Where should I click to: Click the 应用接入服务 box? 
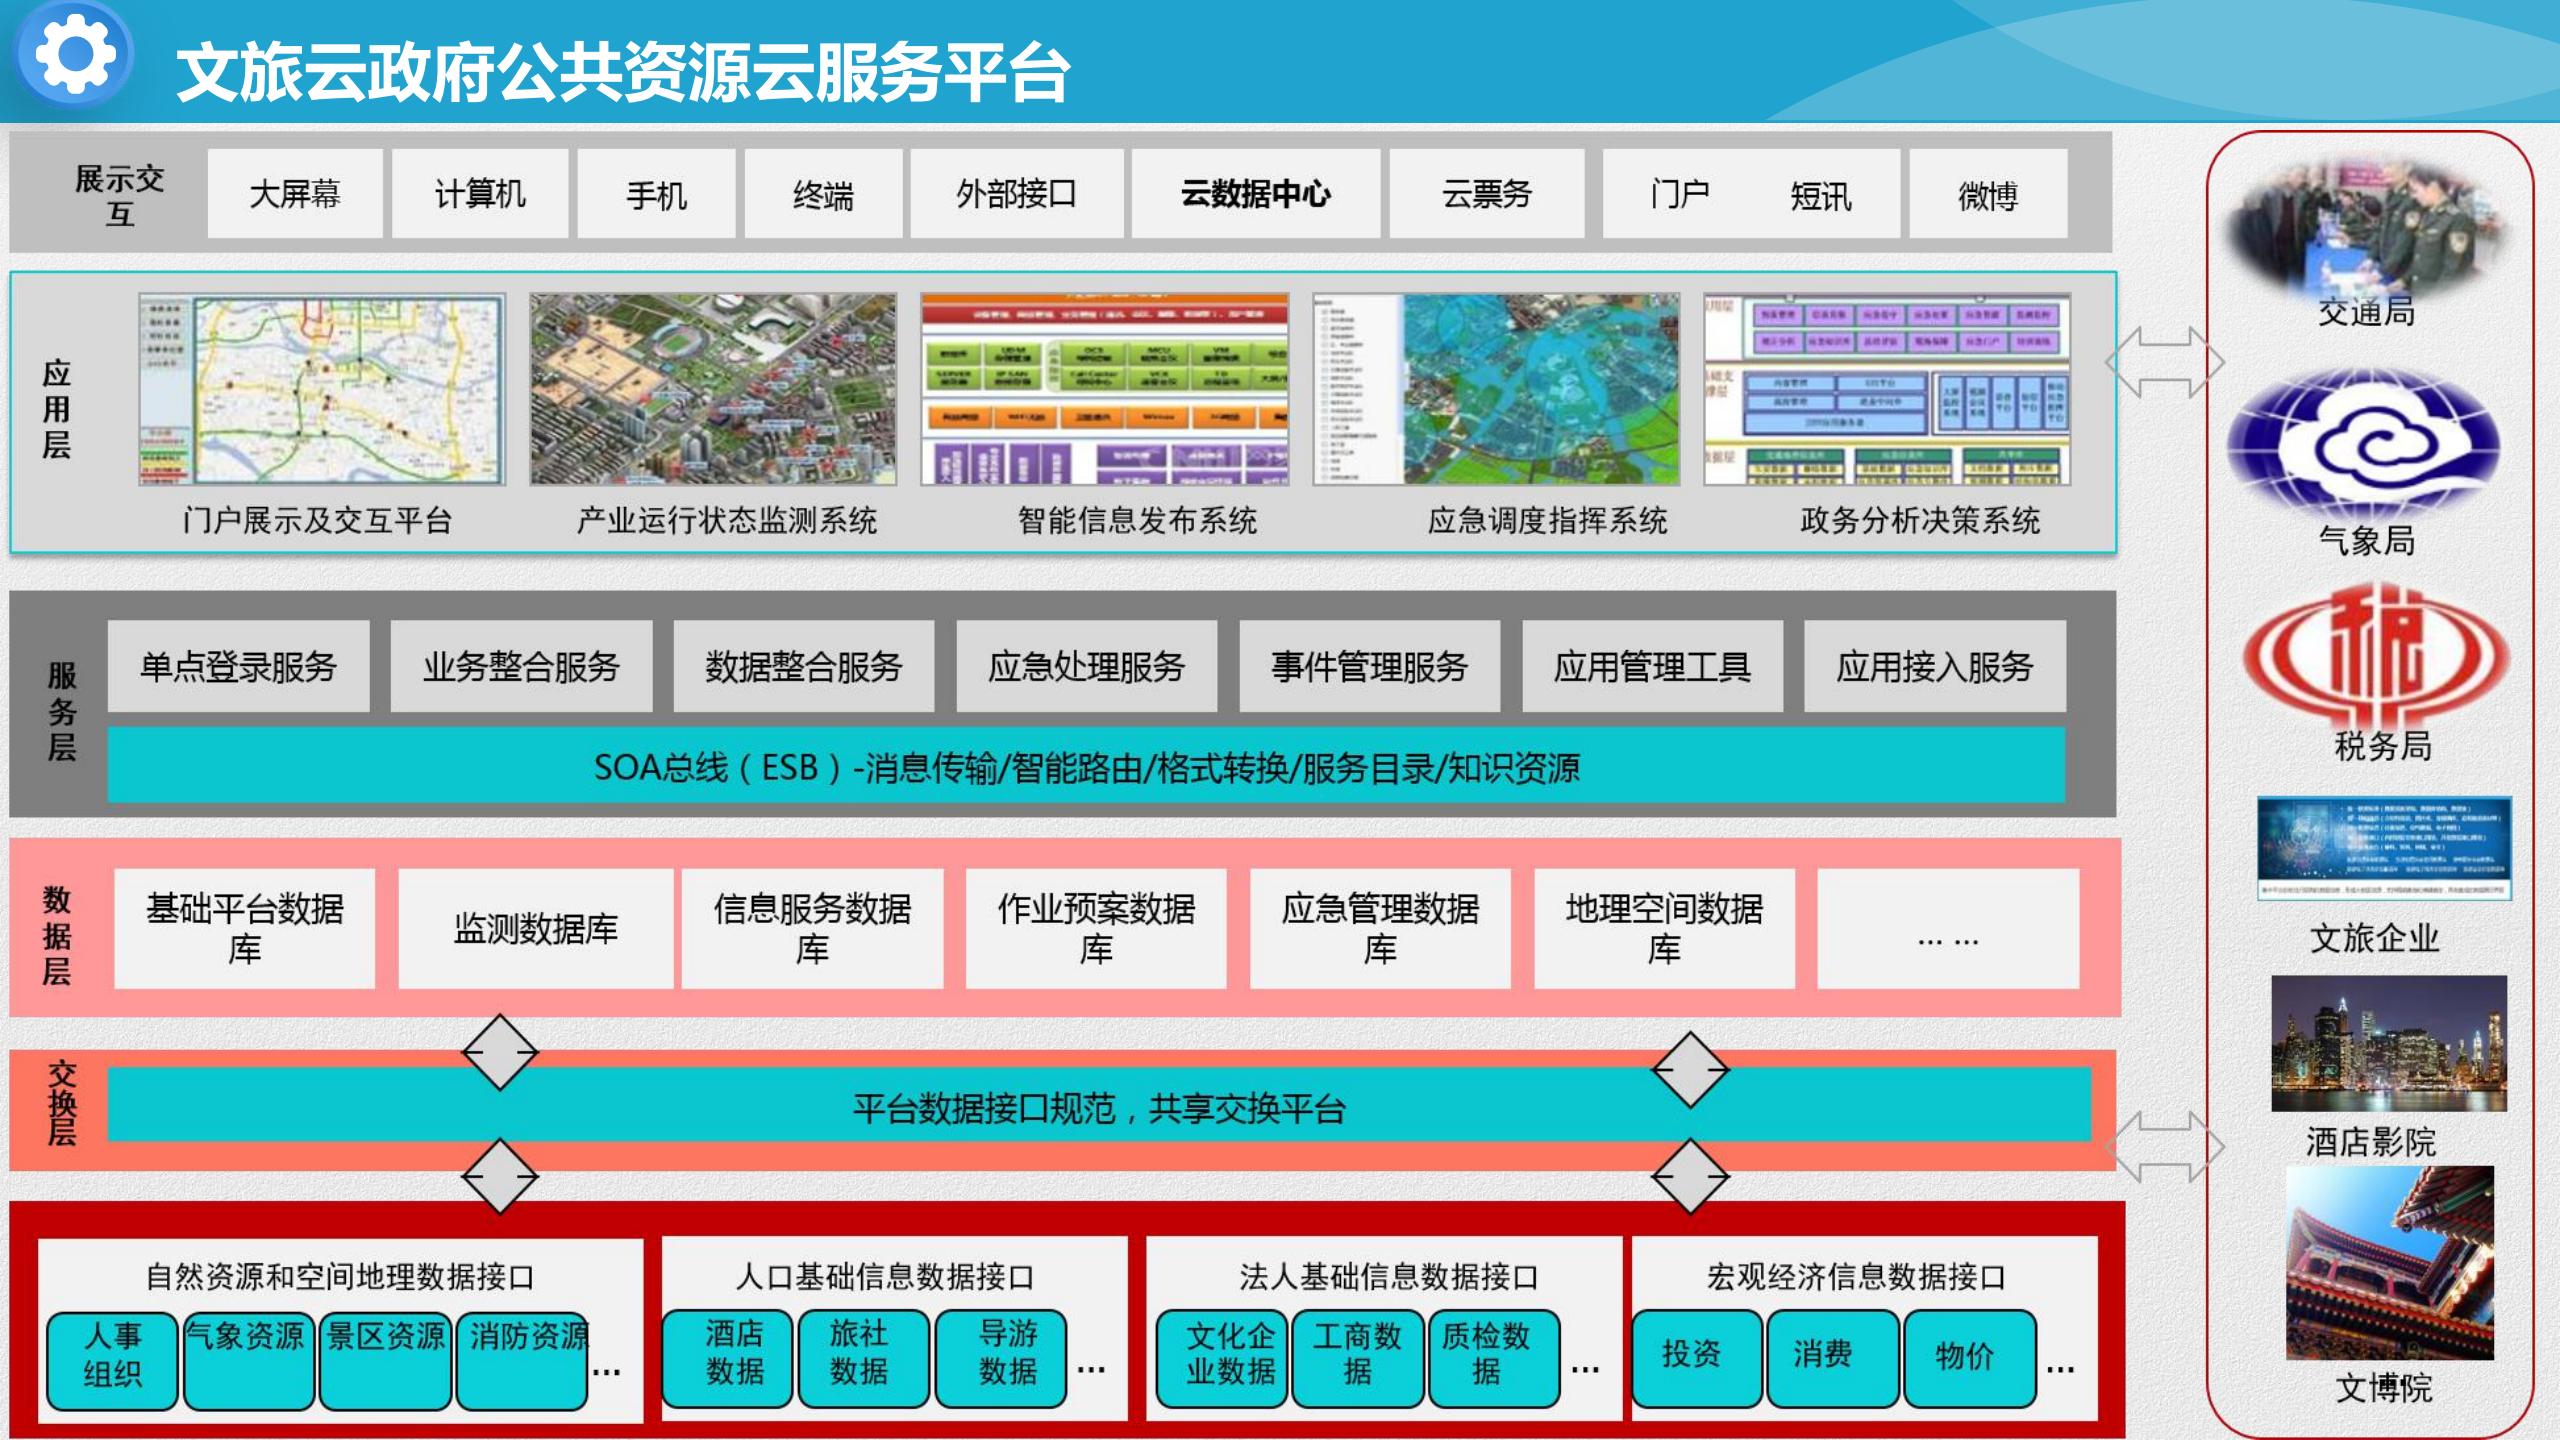pyautogui.click(x=1934, y=667)
